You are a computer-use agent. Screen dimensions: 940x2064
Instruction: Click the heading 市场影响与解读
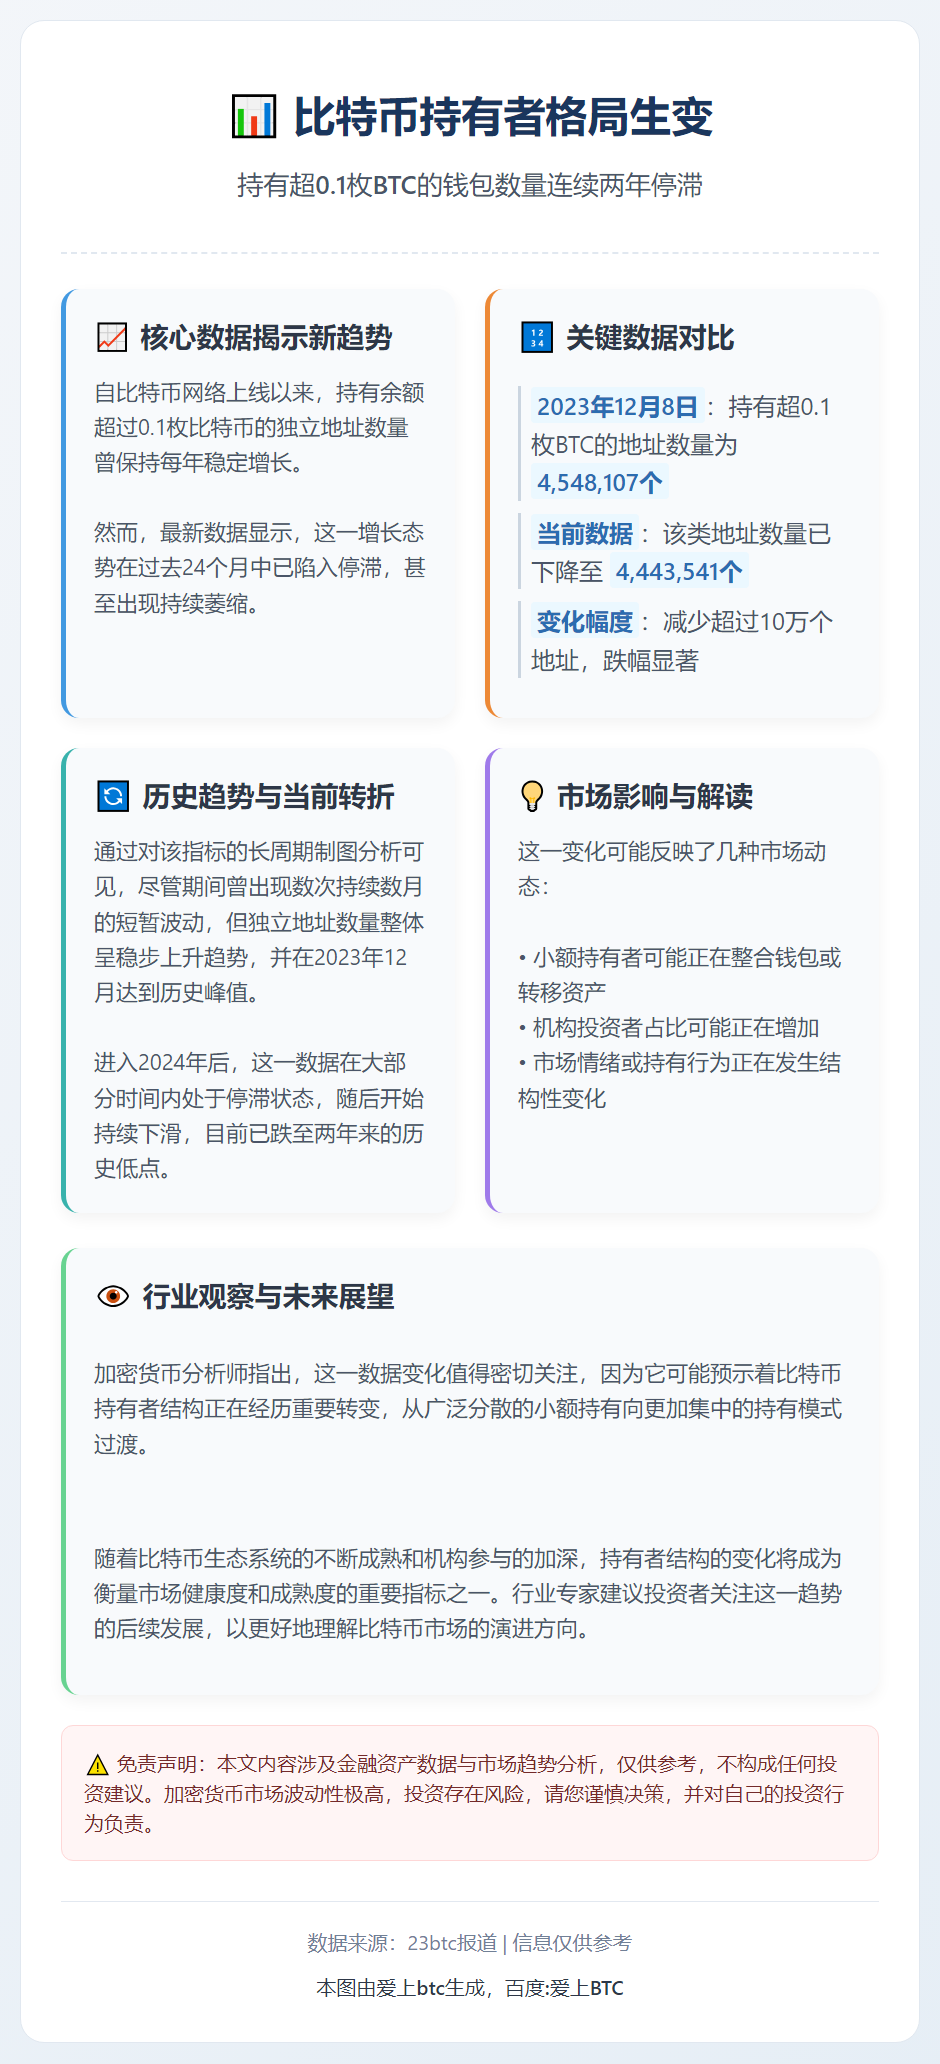tap(655, 797)
